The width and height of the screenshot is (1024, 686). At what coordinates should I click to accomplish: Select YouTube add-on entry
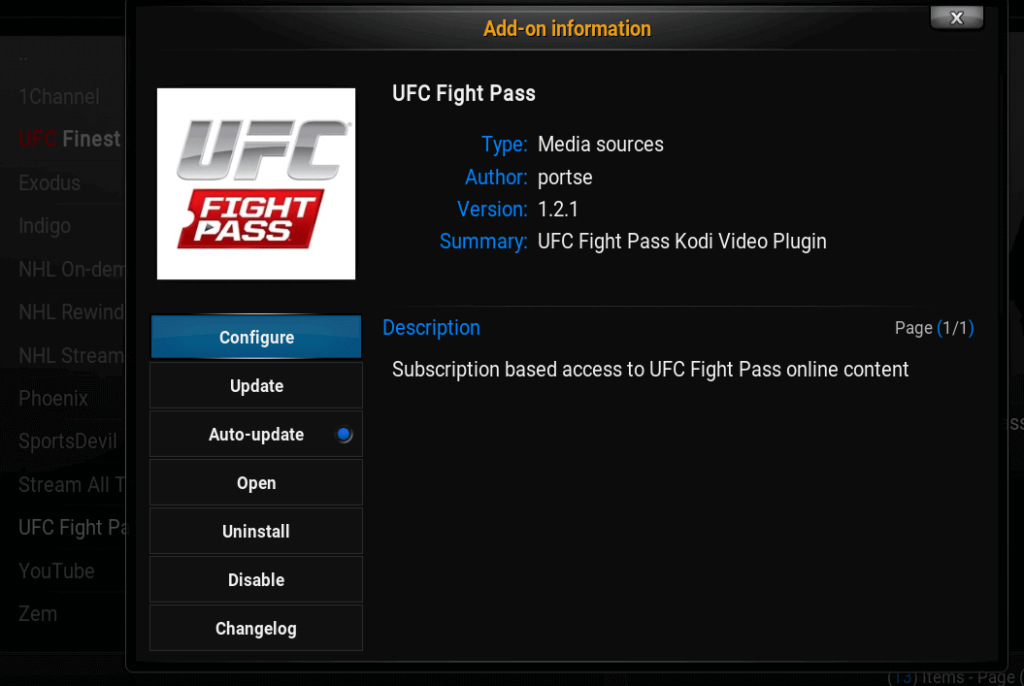(56, 571)
